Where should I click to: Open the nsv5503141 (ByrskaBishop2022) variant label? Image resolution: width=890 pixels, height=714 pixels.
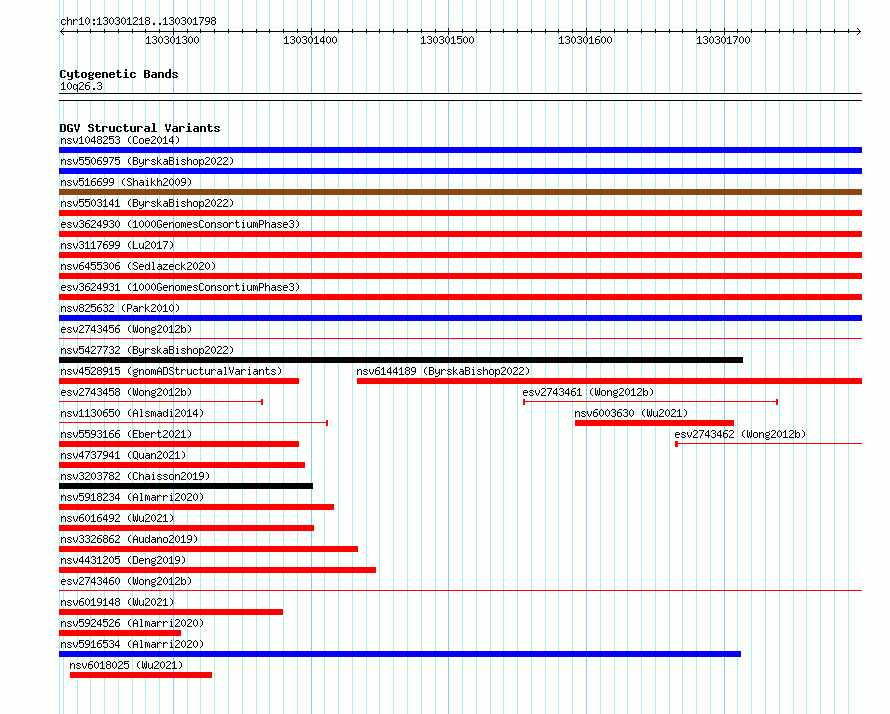pyautogui.click(x=147, y=203)
